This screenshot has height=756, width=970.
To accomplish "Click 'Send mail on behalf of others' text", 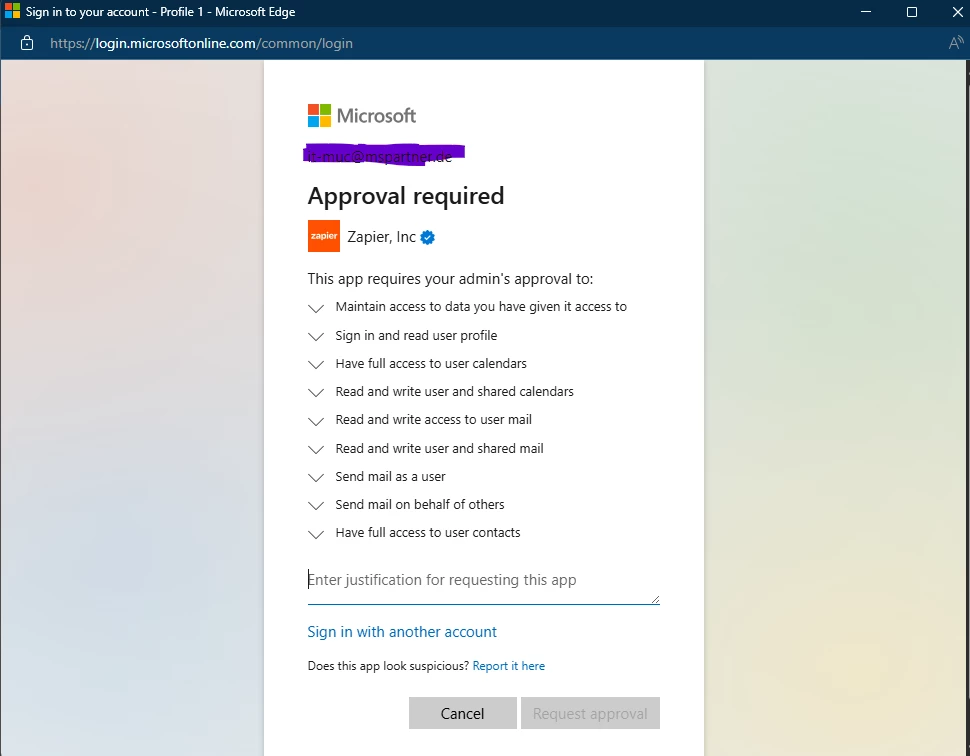I will (419, 505).
